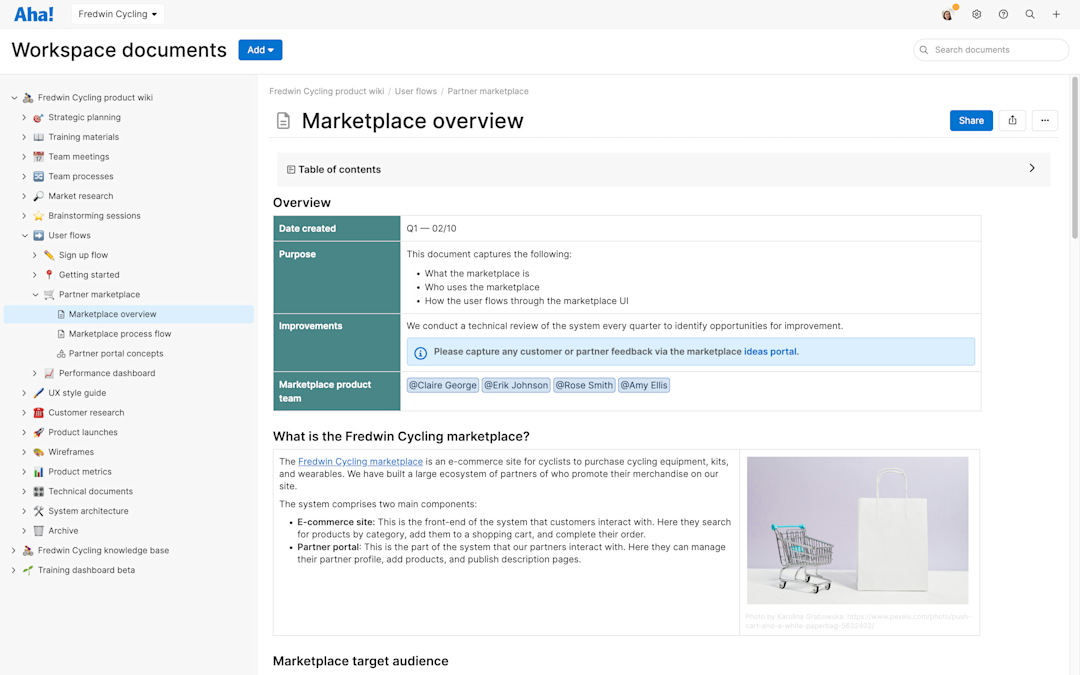
Task: Click in the Search documents field
Action: coord(990,49)
